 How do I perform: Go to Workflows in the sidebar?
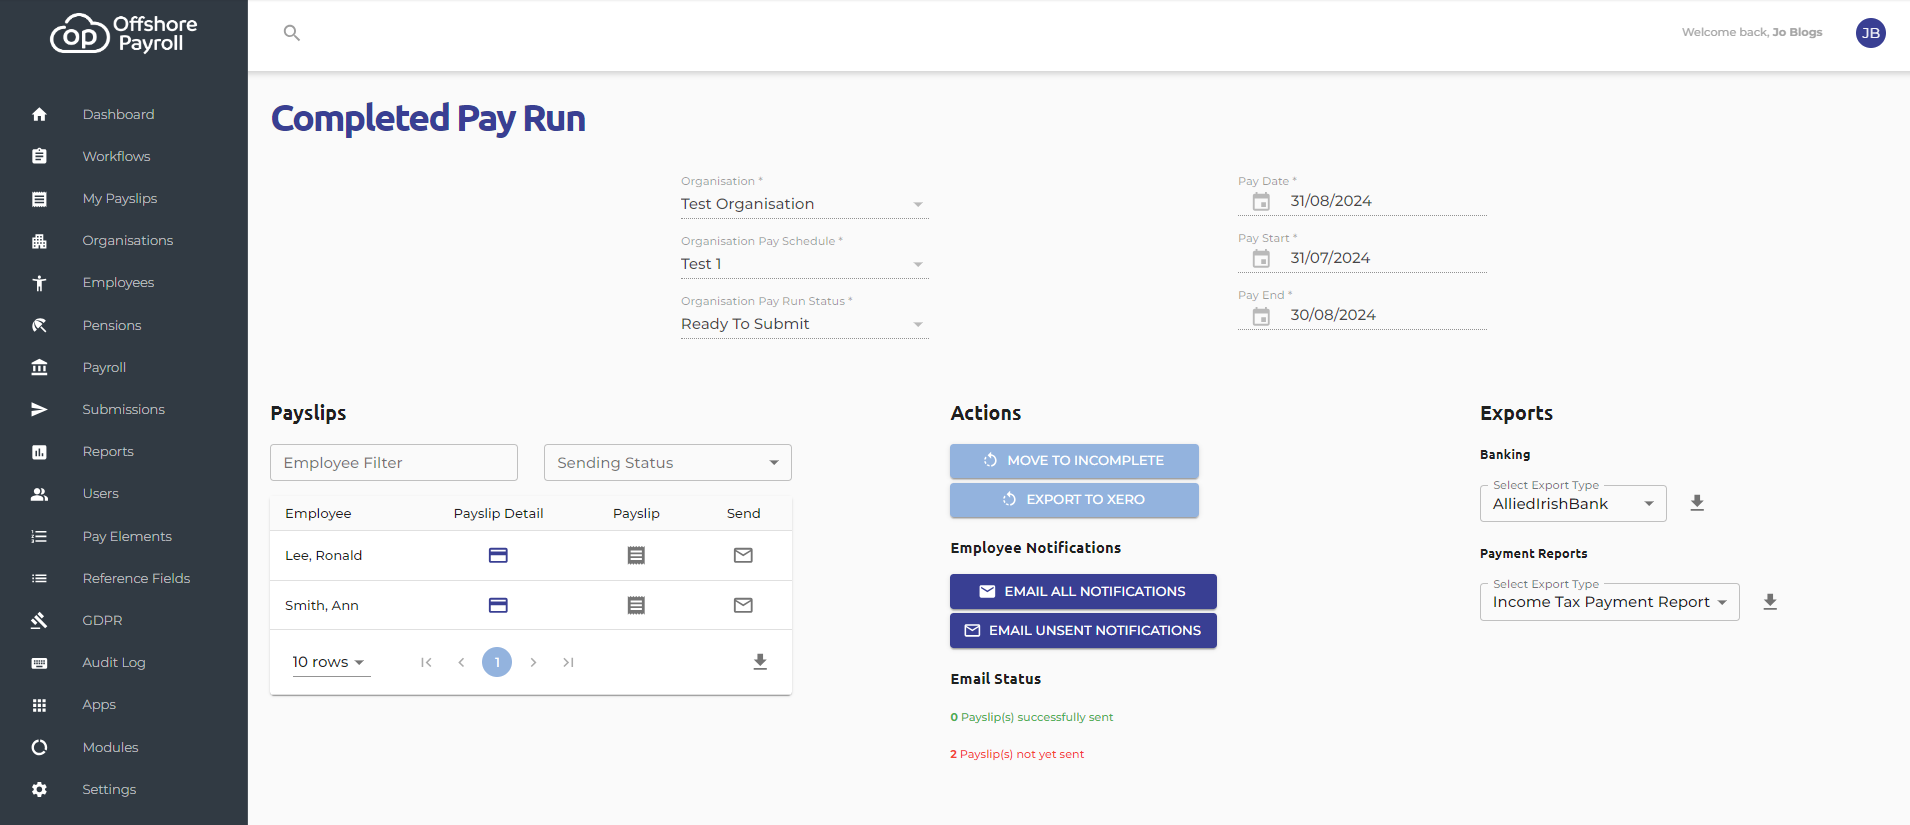[x=116, y=156]
